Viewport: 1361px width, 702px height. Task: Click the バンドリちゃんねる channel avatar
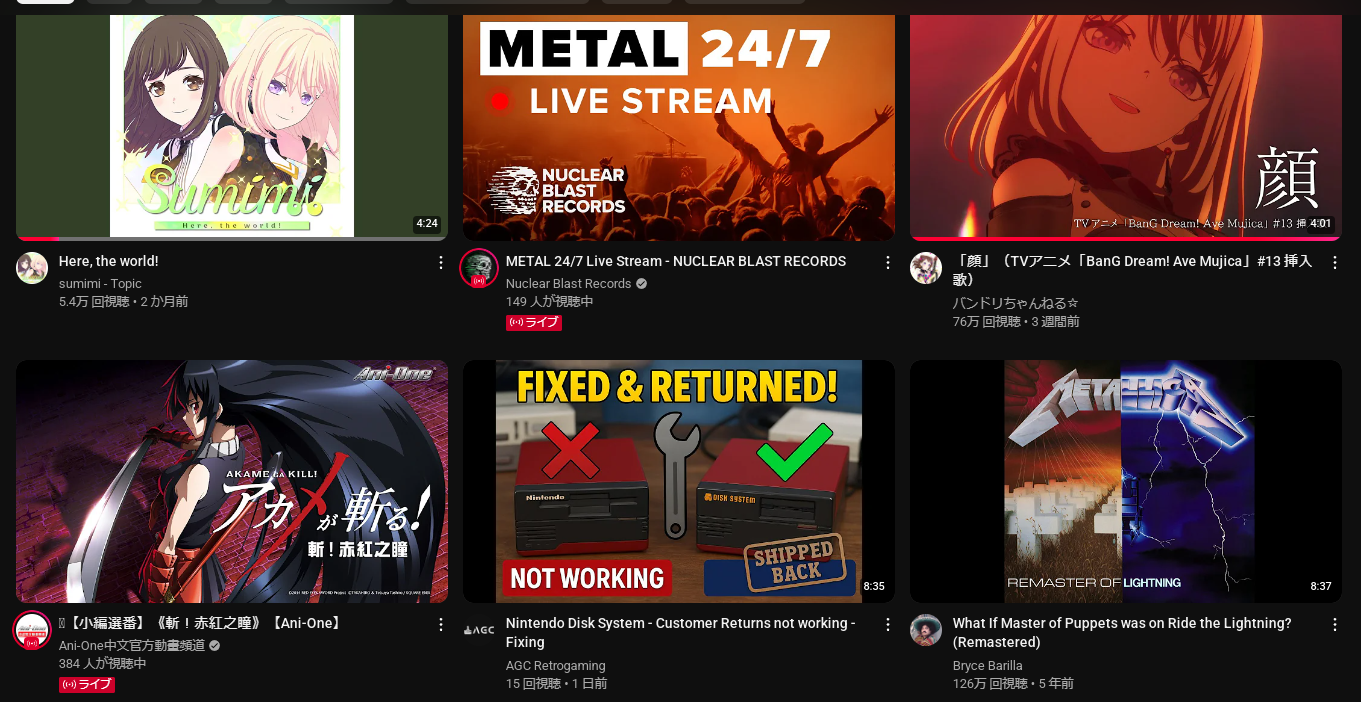pyautogui.click(x=926, y=268)
